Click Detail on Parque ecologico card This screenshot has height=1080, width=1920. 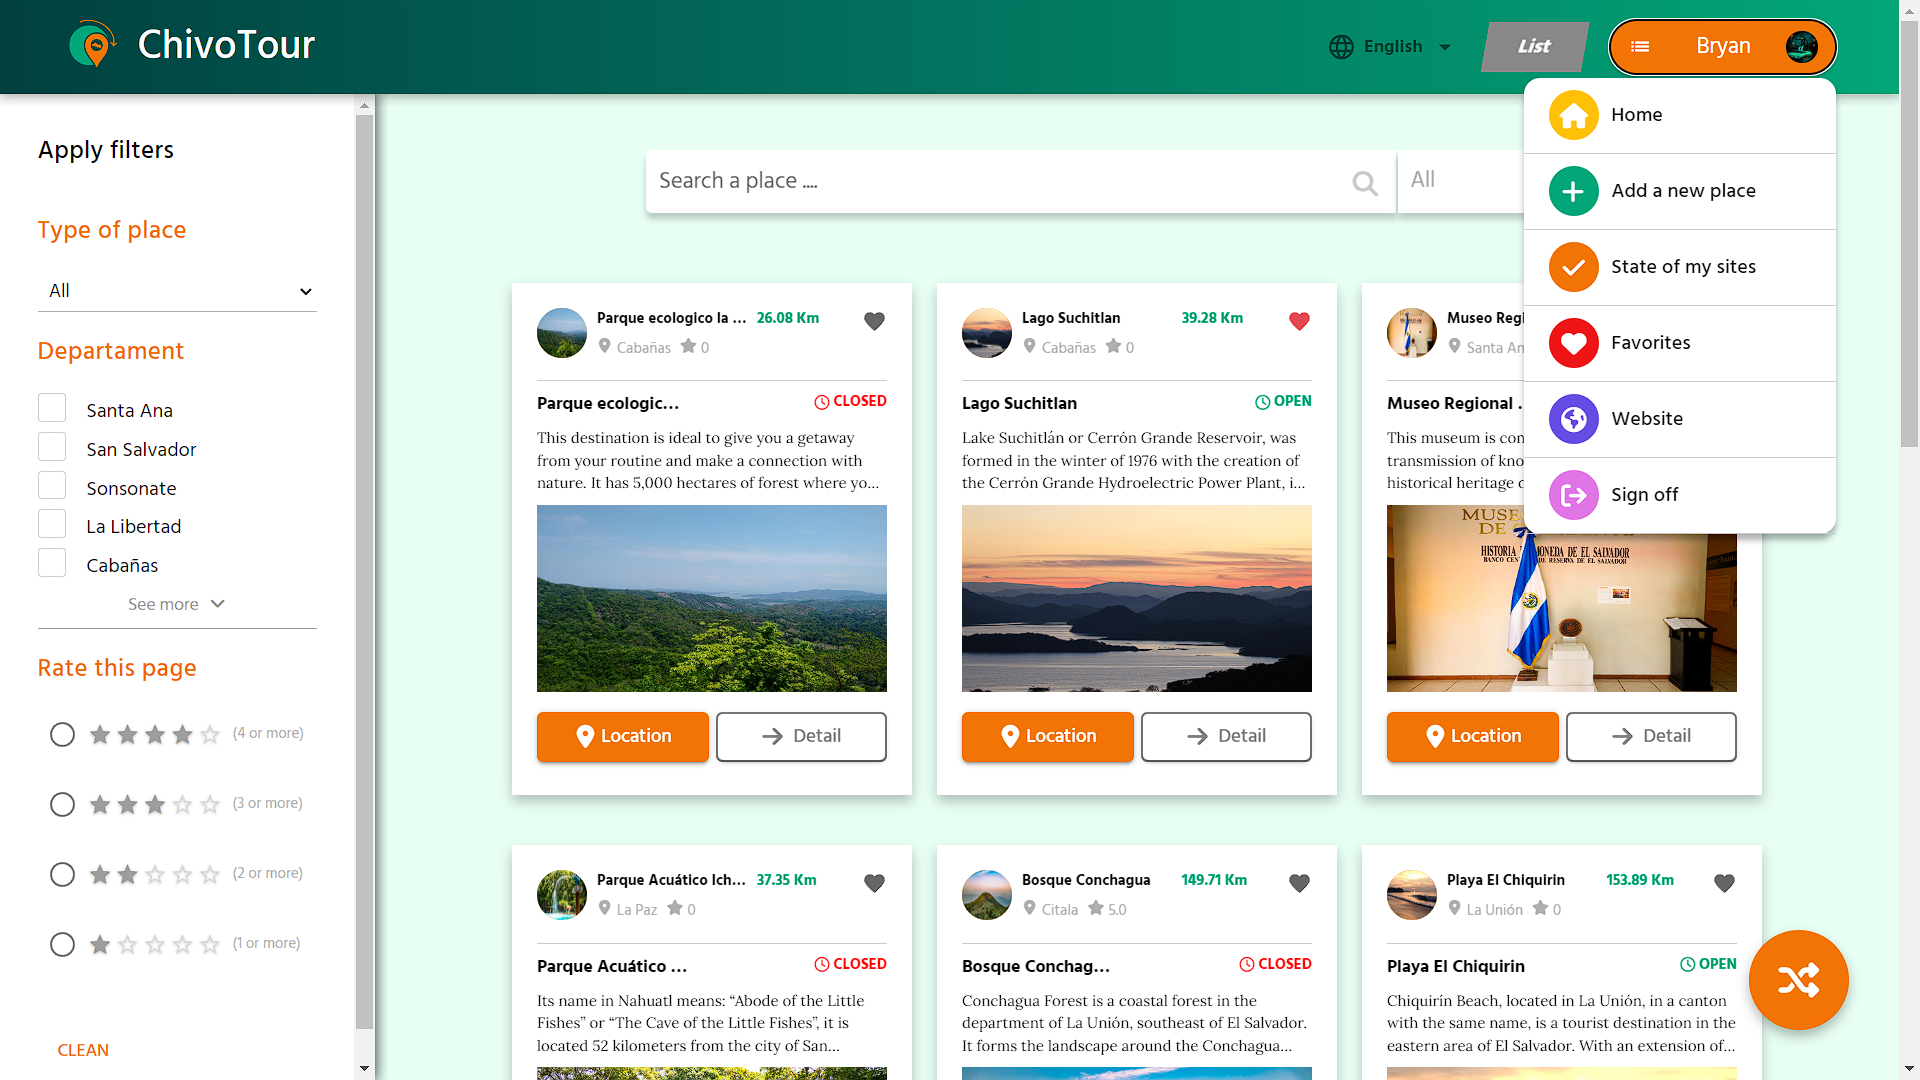click(x=801, y=737)
